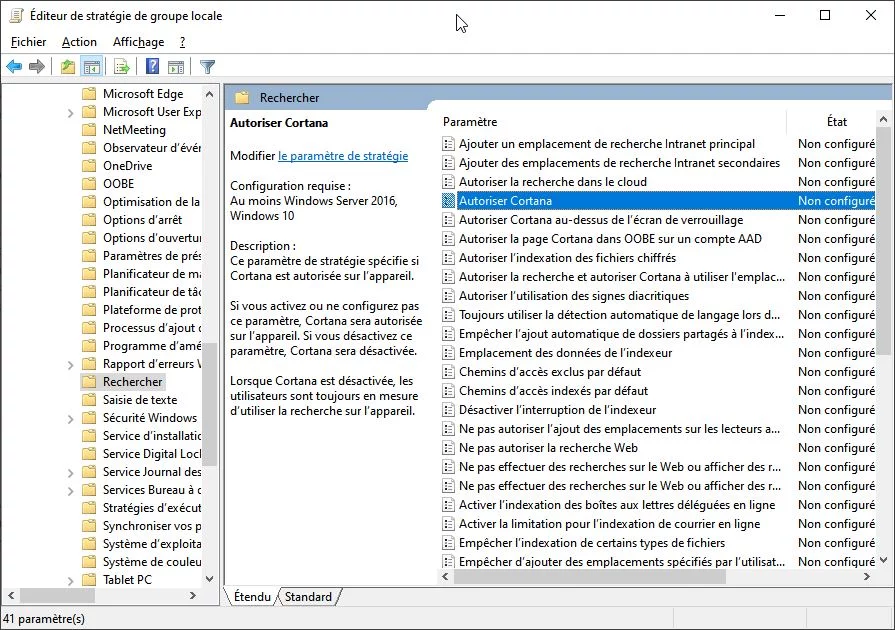Expand the Sécurité Windows tree node
The width and height of the screenshot is (895, 630).
(71, 418)
